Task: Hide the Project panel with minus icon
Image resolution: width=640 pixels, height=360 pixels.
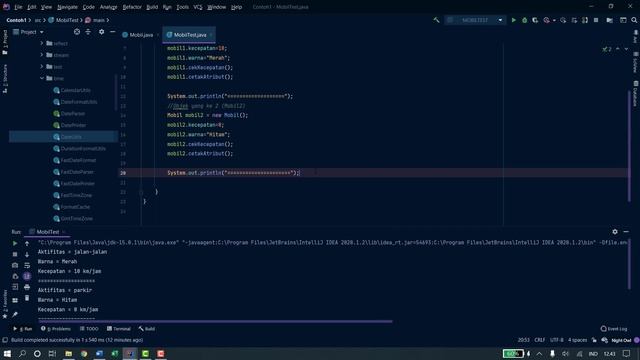Action: [x=112, y=32]
